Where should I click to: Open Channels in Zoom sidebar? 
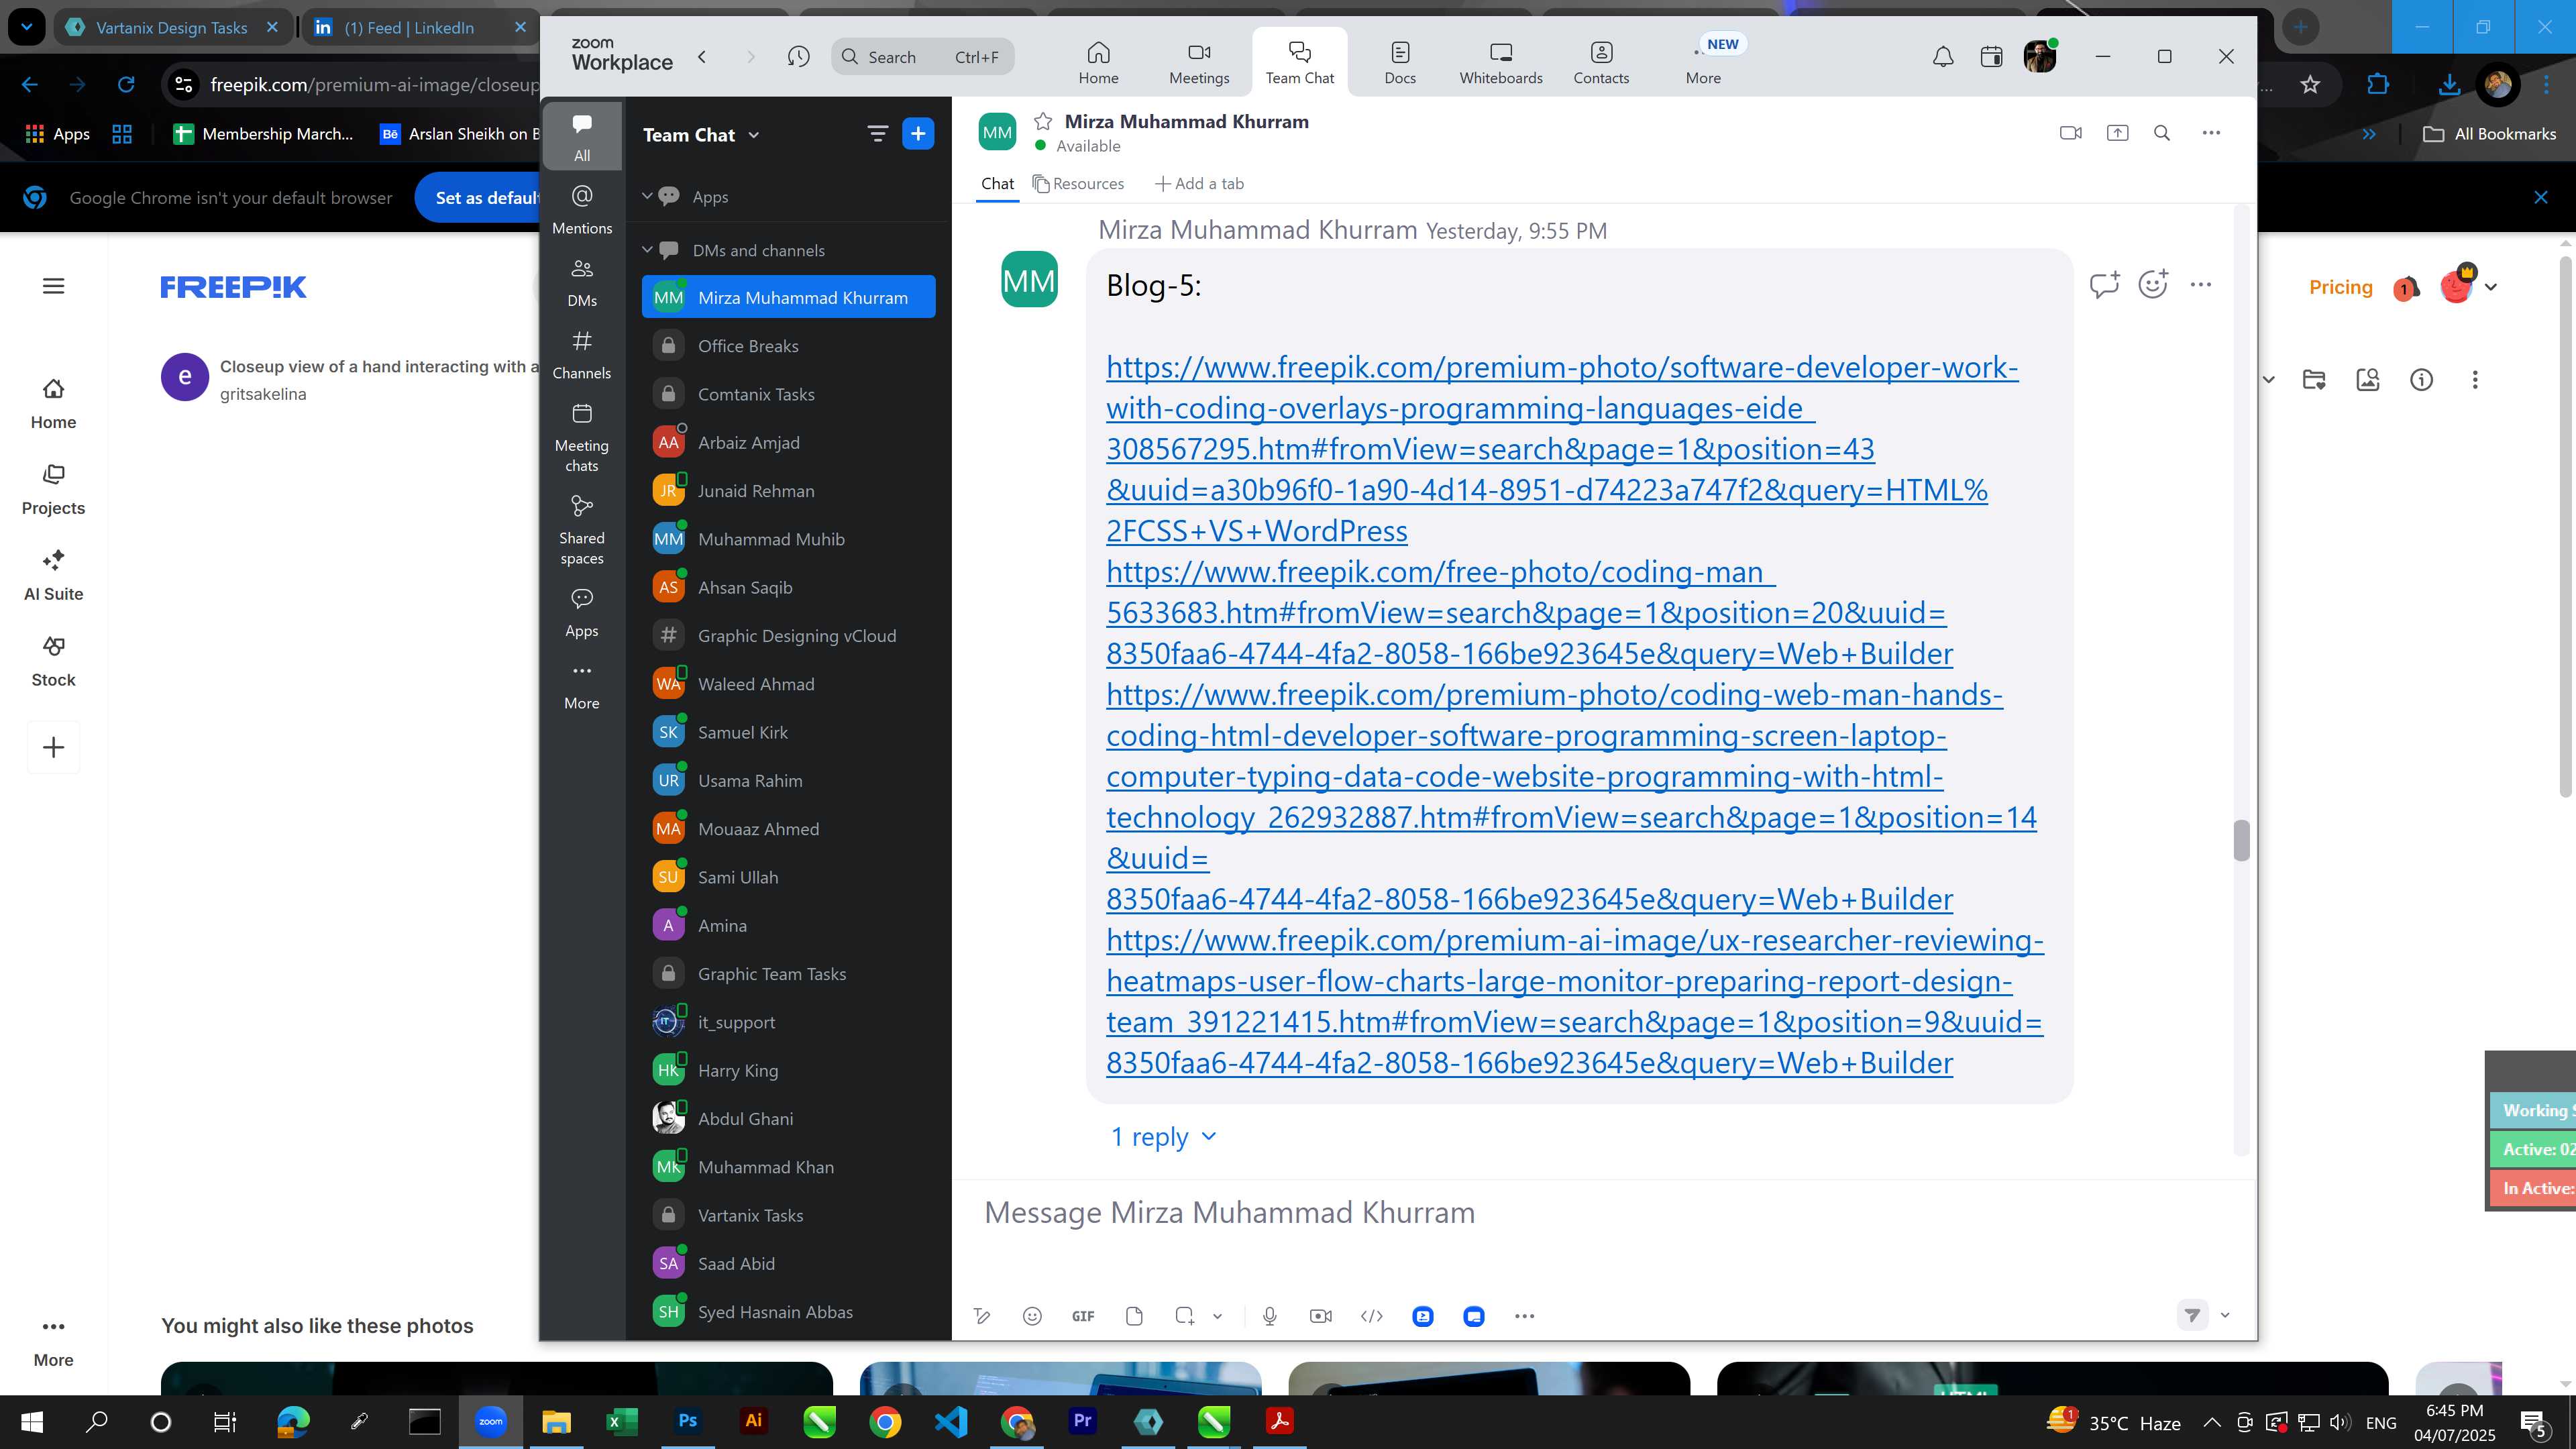coord(582,355)
